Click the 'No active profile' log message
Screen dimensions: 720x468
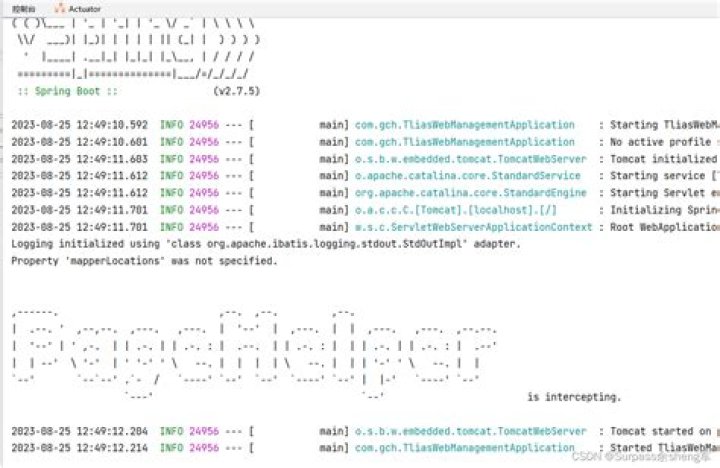pos(660,142)
